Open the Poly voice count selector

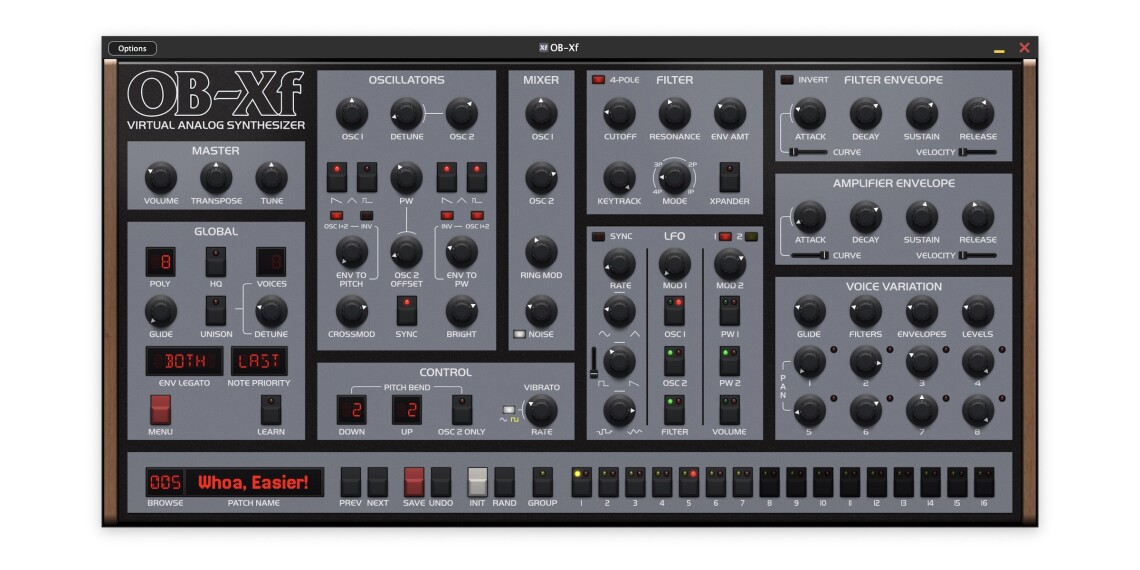(160, 261)
